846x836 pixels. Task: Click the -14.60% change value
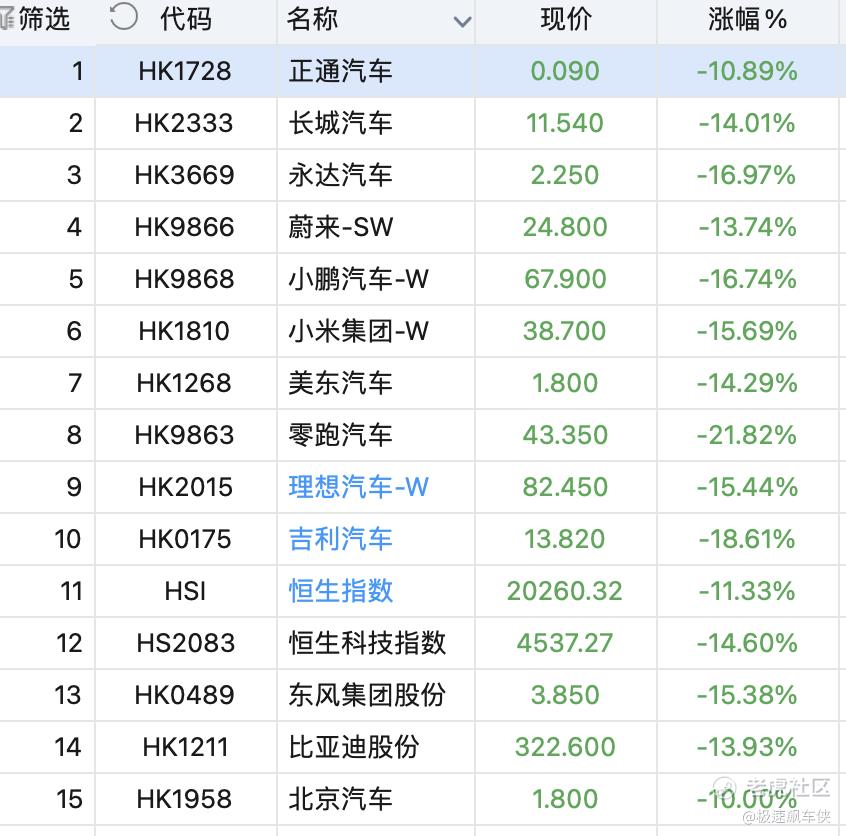747,643
